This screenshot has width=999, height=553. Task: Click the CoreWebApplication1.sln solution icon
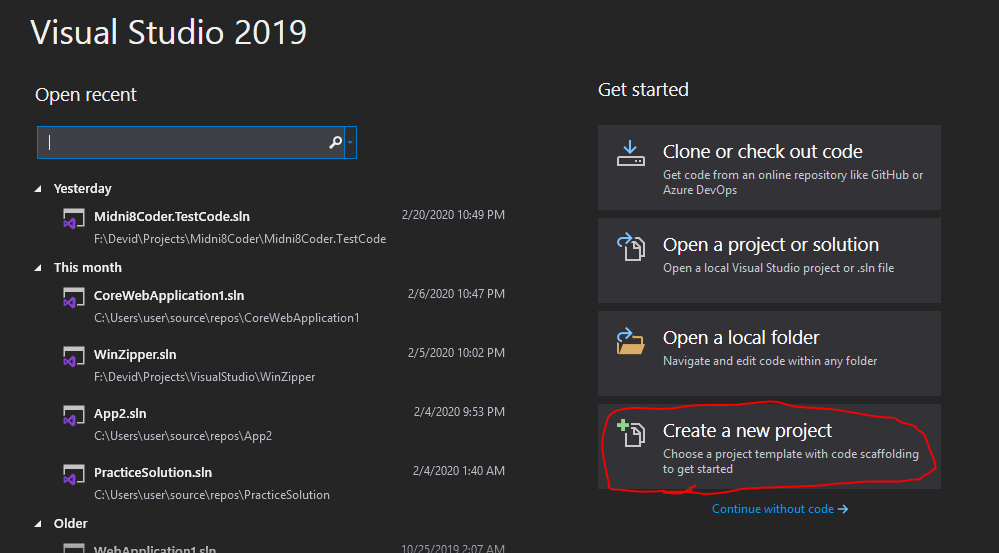pyautogui.click(x=73, y=298)
